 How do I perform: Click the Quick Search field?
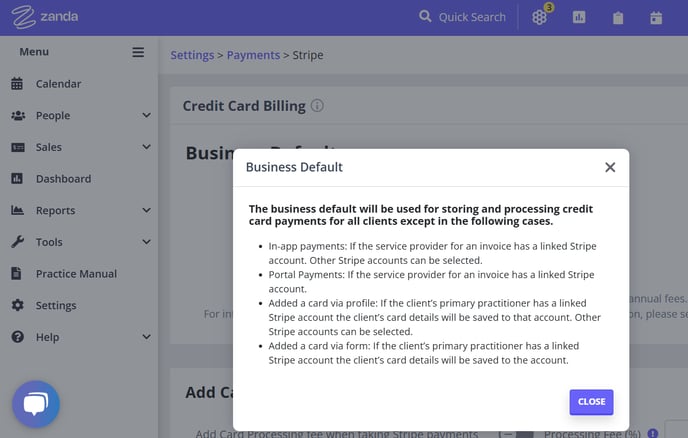coord(462,17)
